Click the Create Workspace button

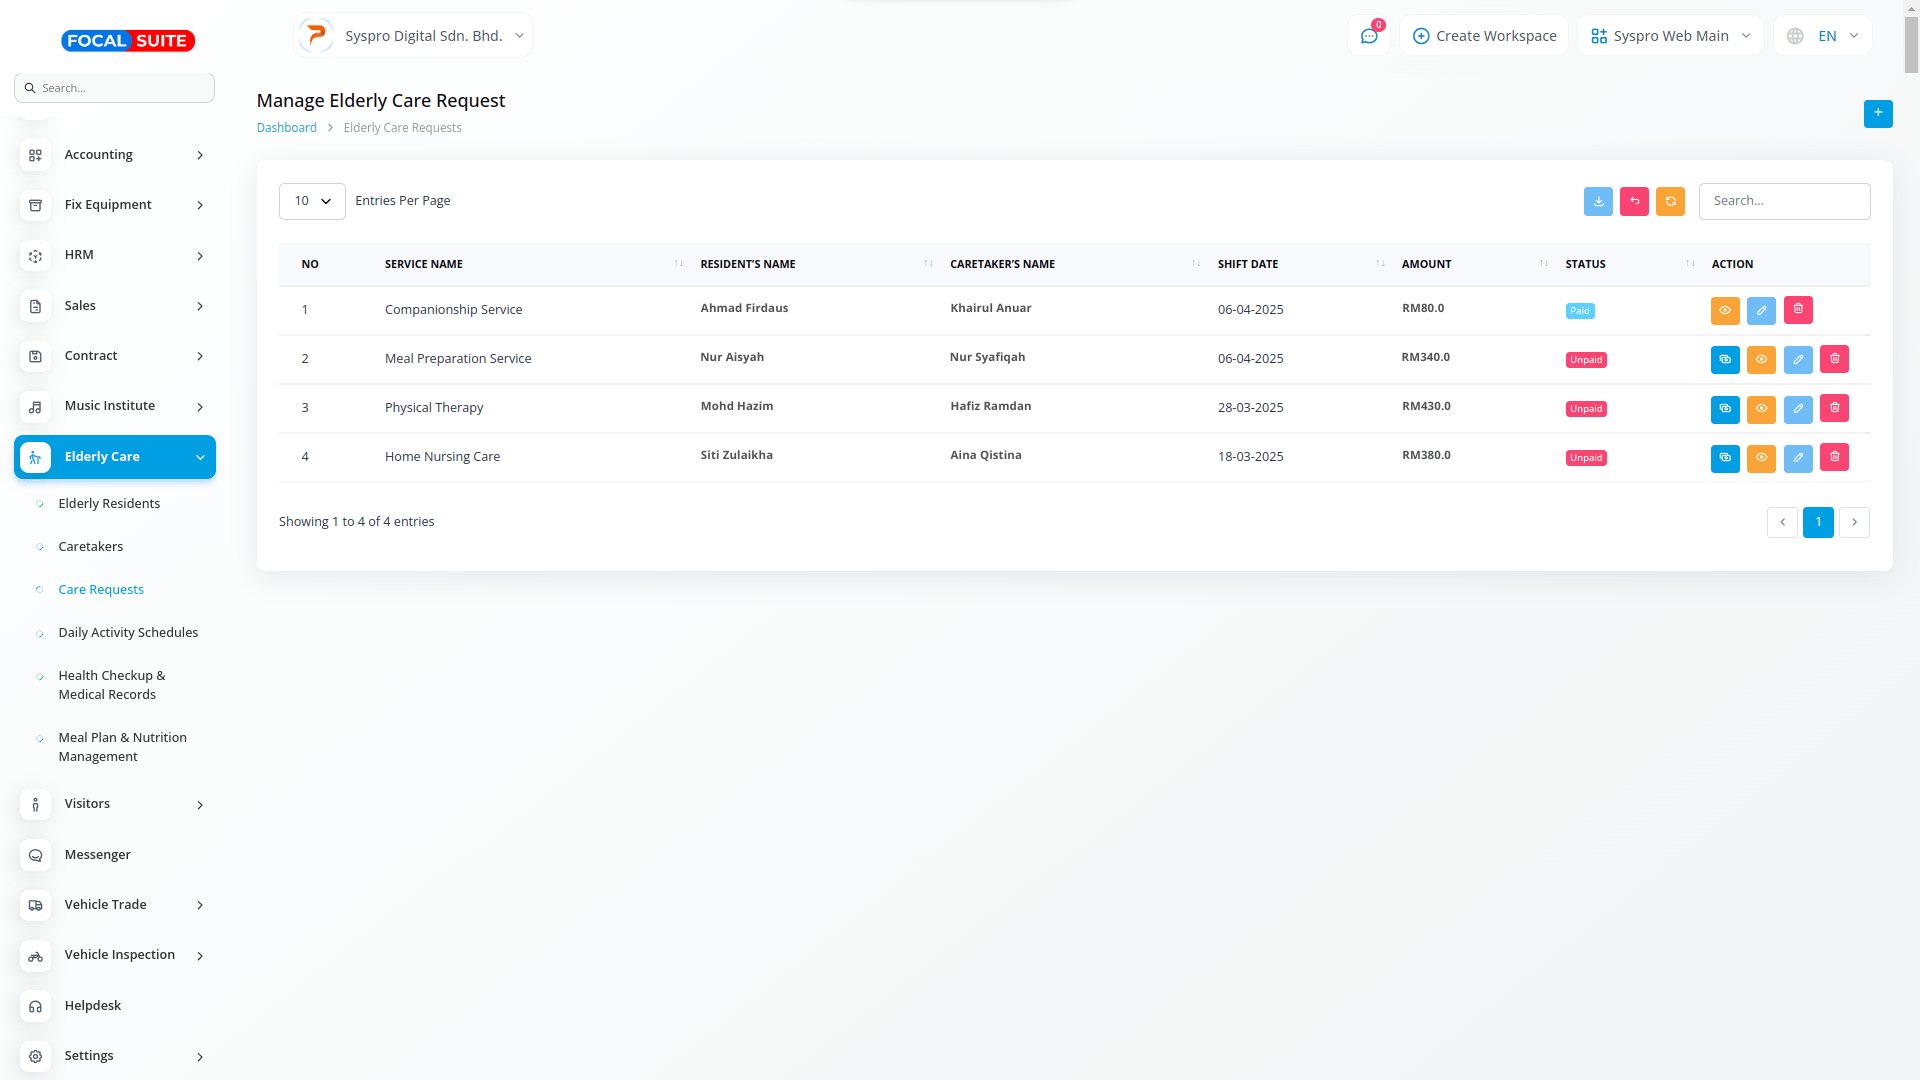click(x=1484, y=36)
